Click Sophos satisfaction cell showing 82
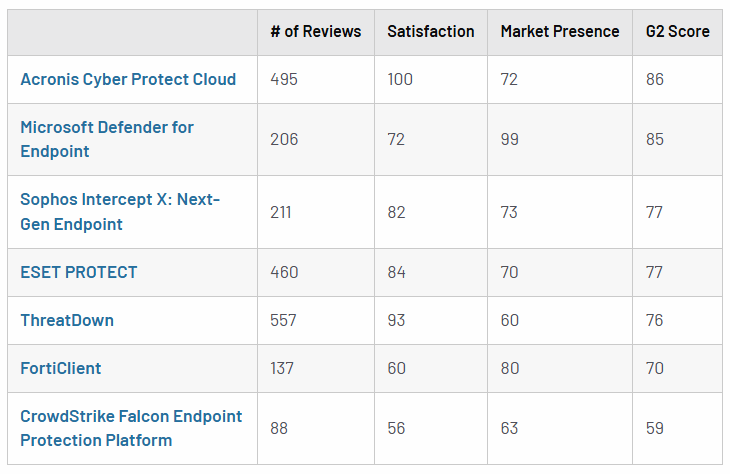 tap(396, 212)
